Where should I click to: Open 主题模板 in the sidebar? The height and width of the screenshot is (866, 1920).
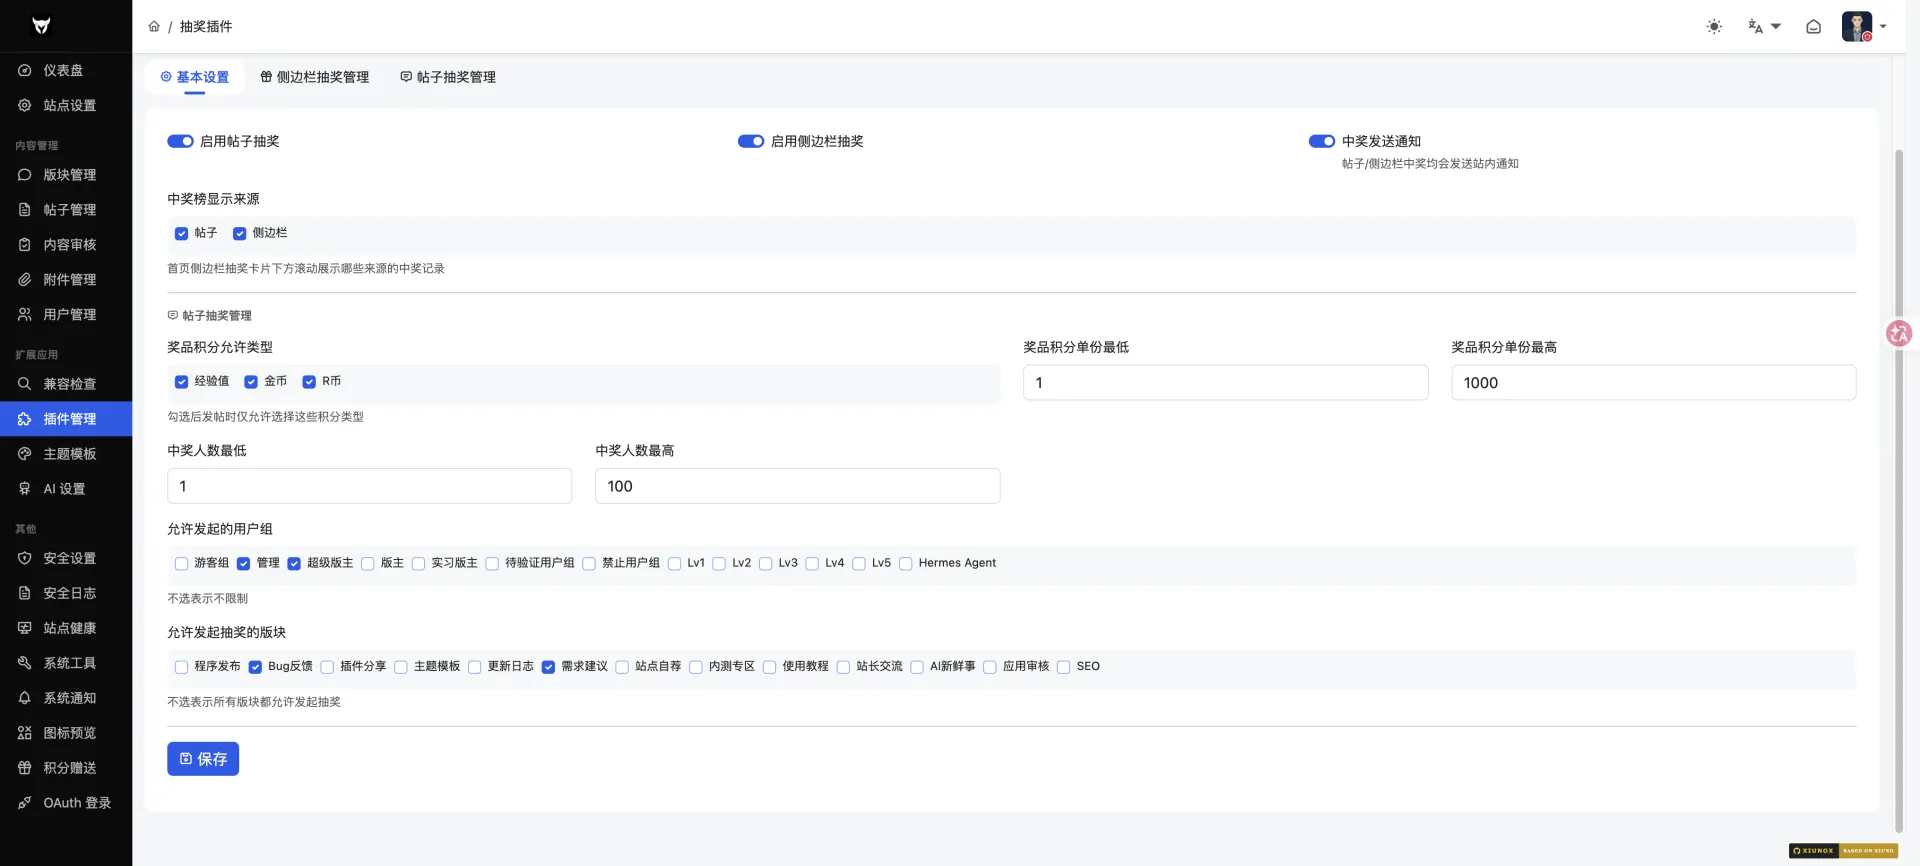point(66,454)
